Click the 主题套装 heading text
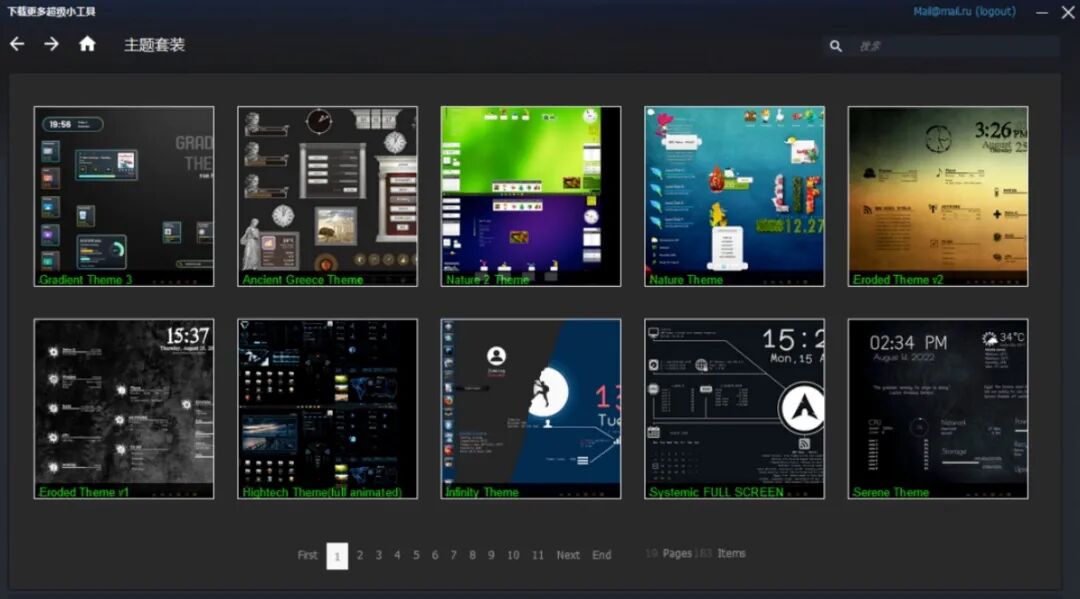 point(154,45)
